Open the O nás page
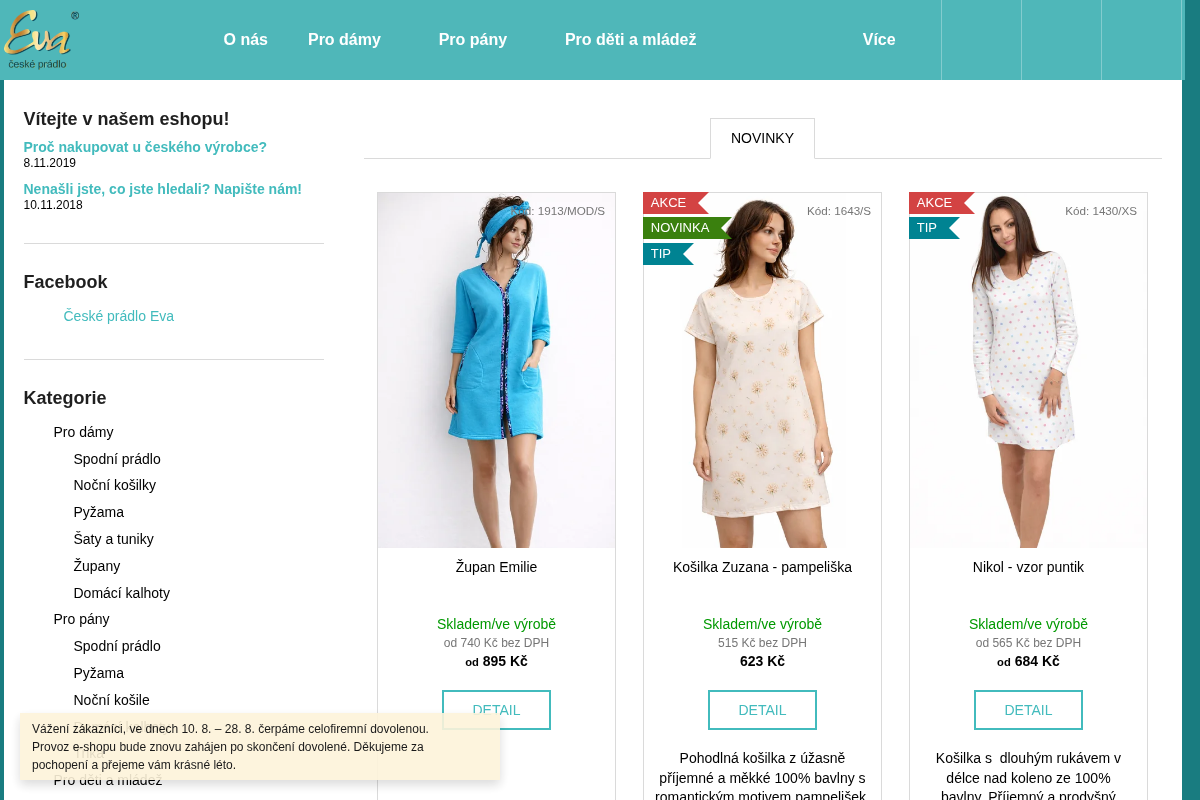 coord(245,40)
